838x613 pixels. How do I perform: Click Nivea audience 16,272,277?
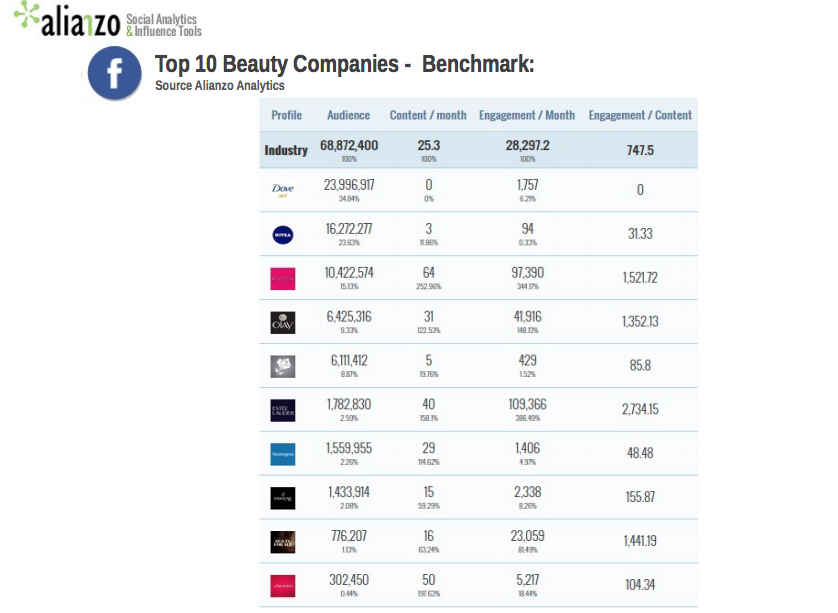(x=349, y=229)
